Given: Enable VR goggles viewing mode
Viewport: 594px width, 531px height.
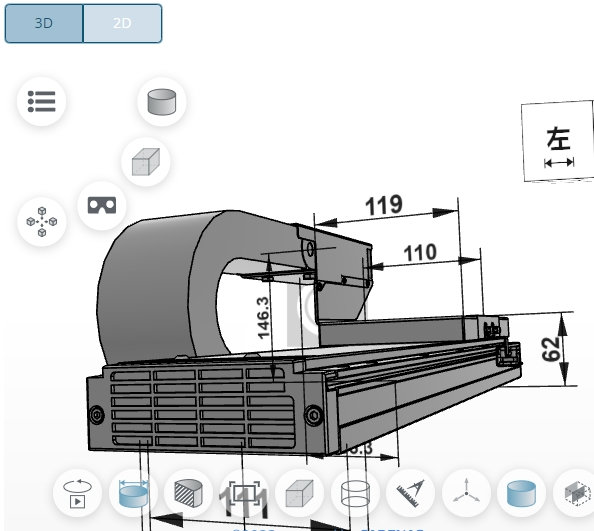Looking at the screenshot, I should [x=102, y=206].
